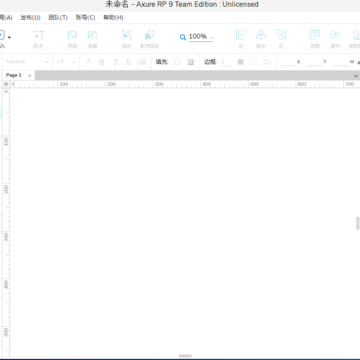Pick the gradient fill swatch next to 填充
This screenshot has width=360, height=360.
(x=191, y=62)
